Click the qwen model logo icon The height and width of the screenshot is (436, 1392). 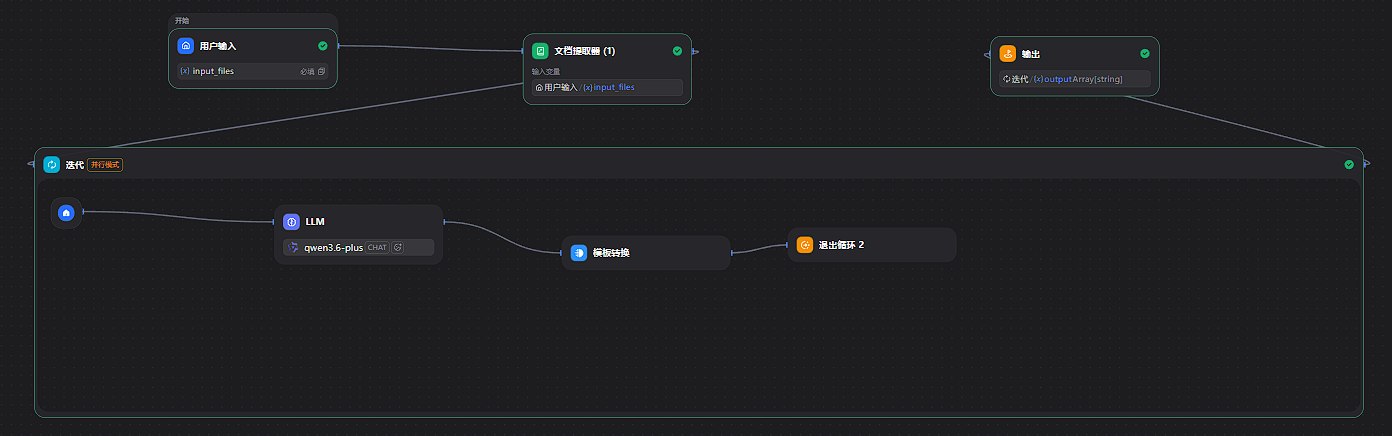point(293,247)
